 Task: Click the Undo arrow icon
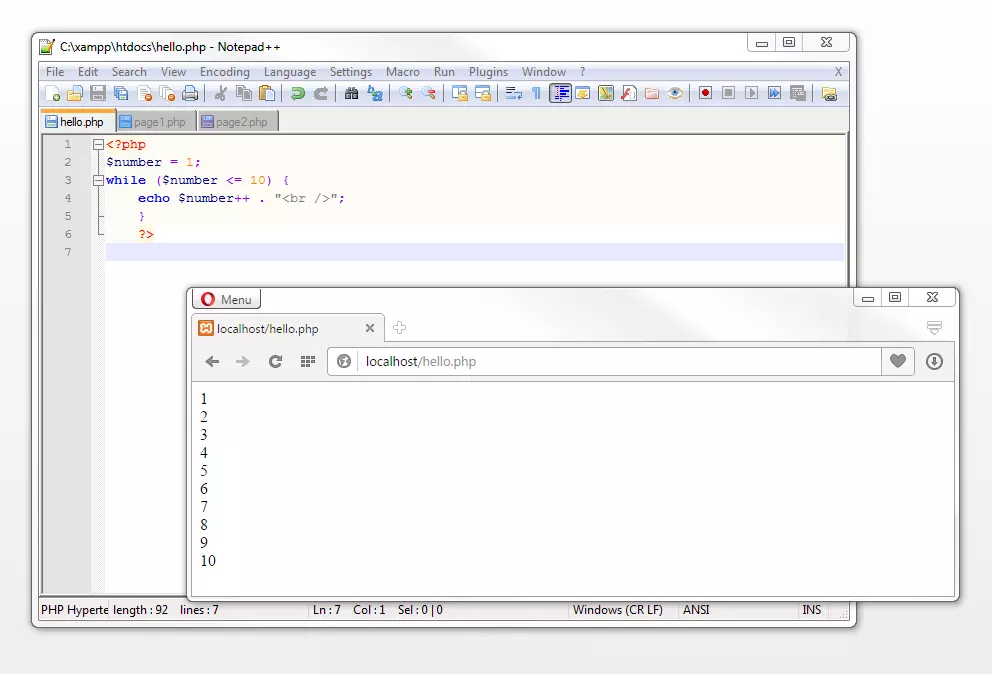coord(298,93)
